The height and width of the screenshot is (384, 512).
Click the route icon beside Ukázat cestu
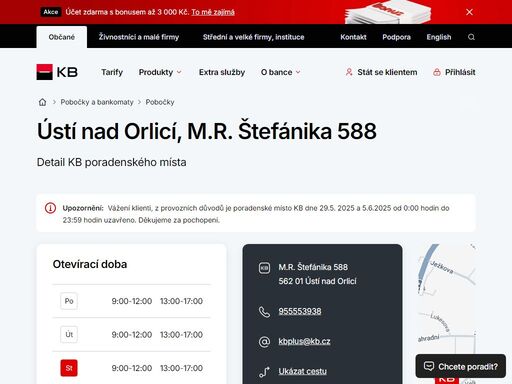tap(264, 372)
